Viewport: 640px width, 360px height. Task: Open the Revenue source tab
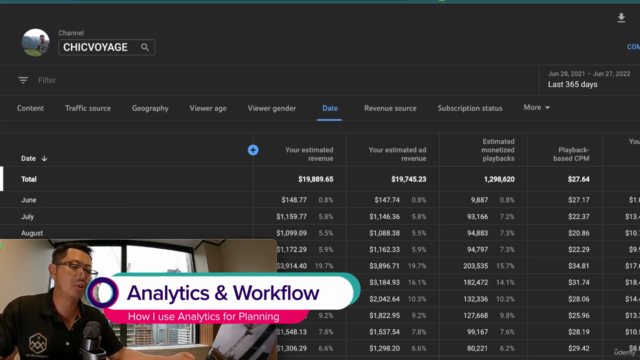[x=390, y=108]
